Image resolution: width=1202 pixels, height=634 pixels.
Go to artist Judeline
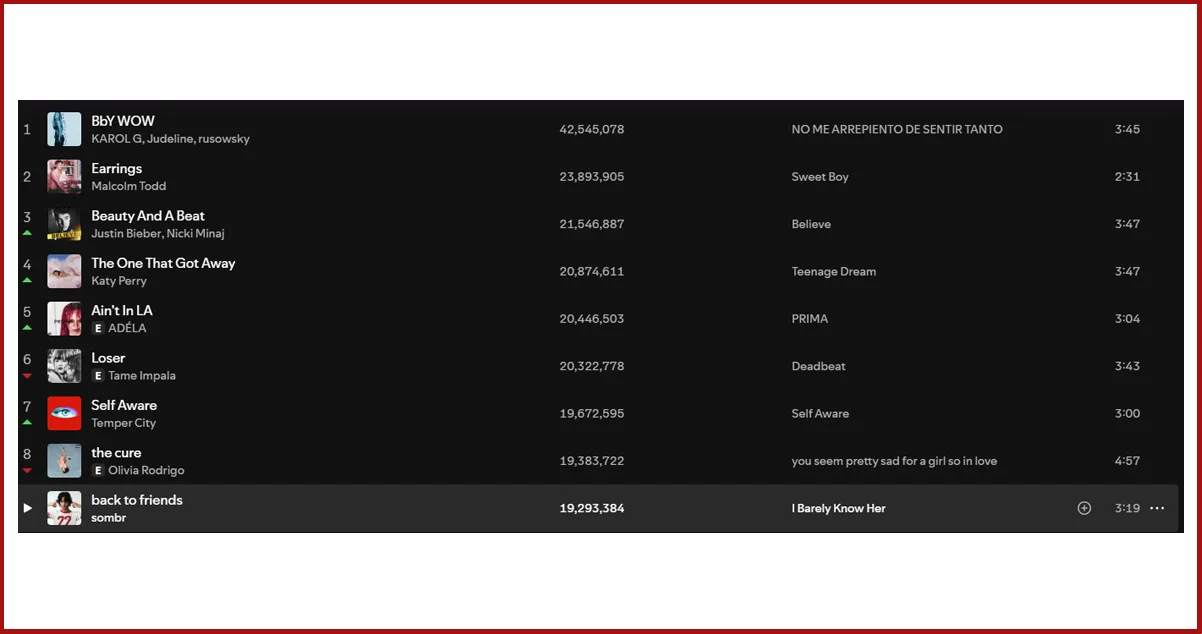click(x=171, y=139)
